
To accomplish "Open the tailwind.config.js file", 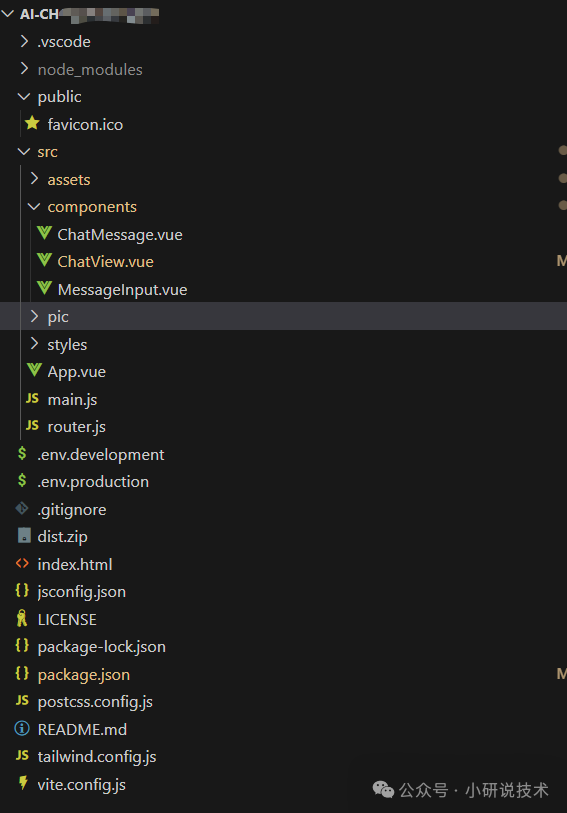I will point(97,756).
